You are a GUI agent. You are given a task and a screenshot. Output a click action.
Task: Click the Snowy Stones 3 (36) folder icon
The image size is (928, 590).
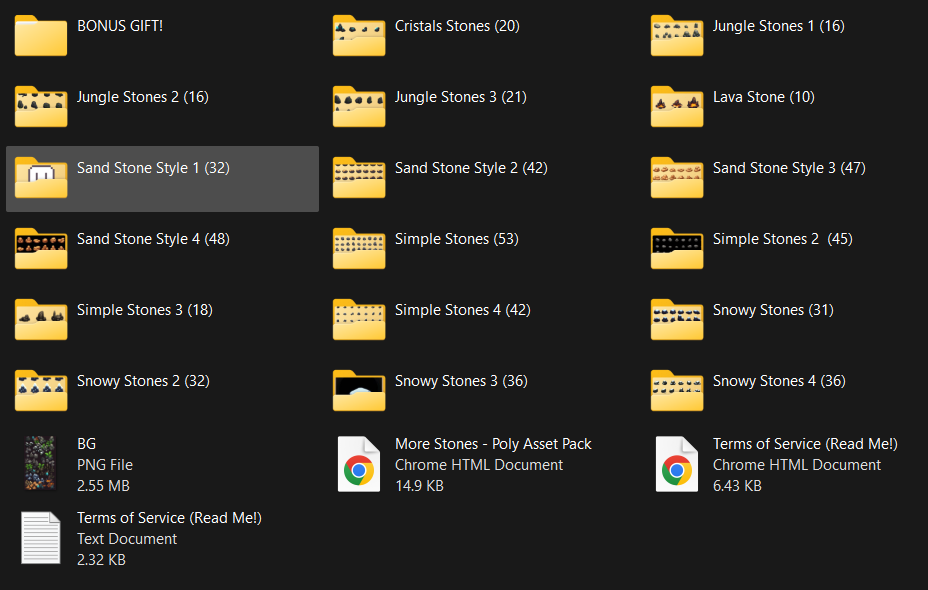pos(359,391)
